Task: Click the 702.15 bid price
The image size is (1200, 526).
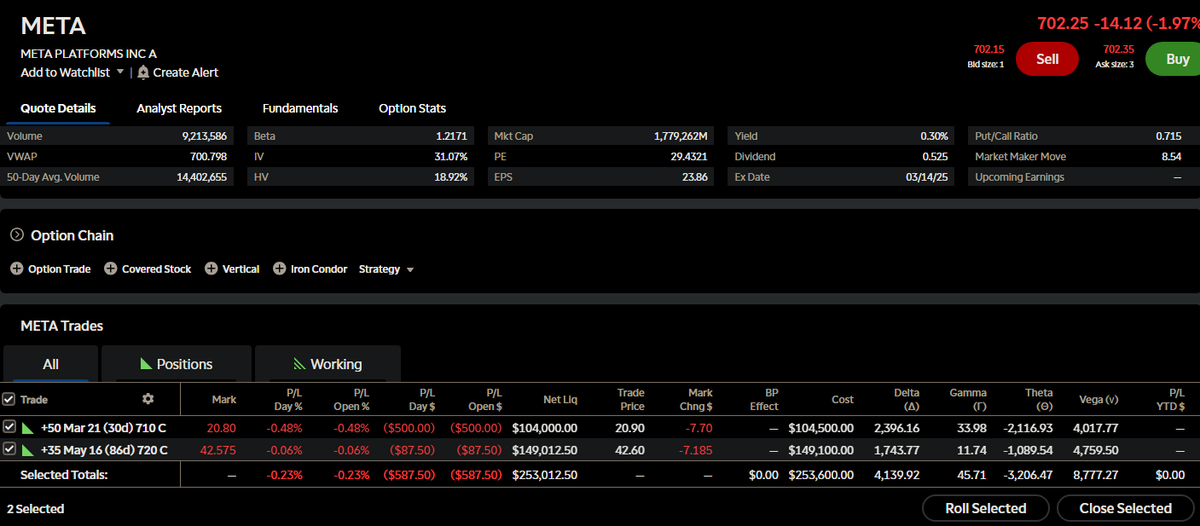Action: [988, 49]
